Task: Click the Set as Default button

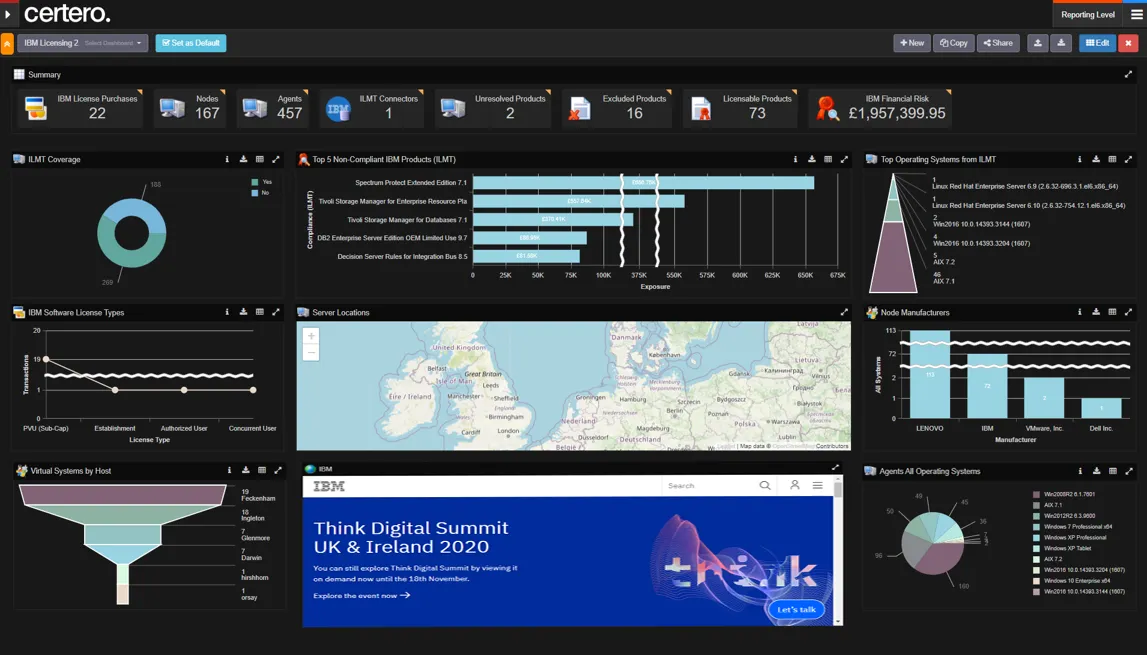Action: click(x=190, y=43)
